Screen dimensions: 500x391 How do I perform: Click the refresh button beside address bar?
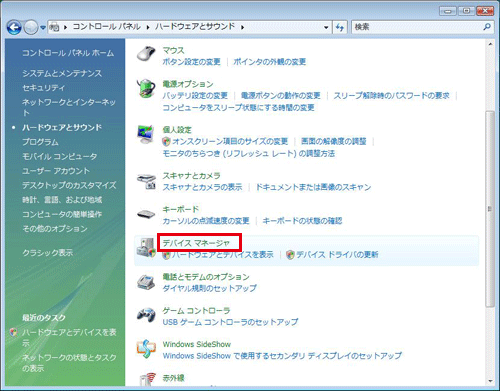(340, 27)
